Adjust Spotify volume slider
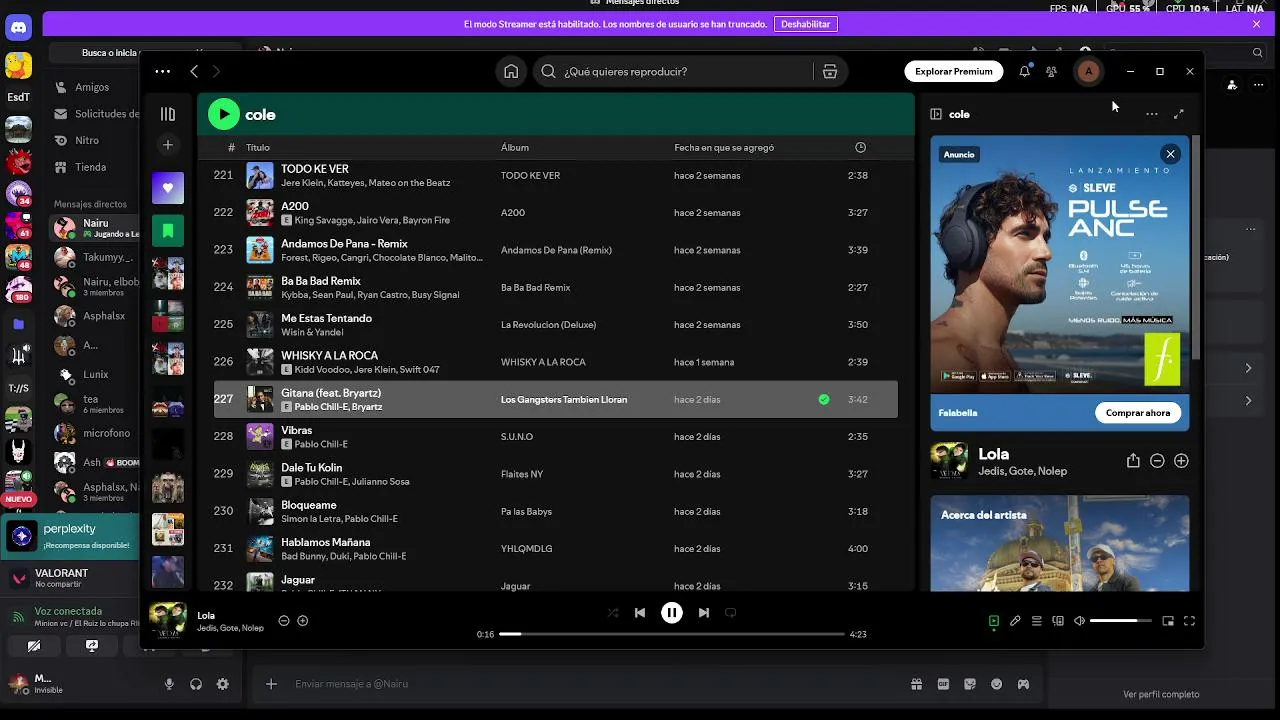 (x=1120, y=621)
